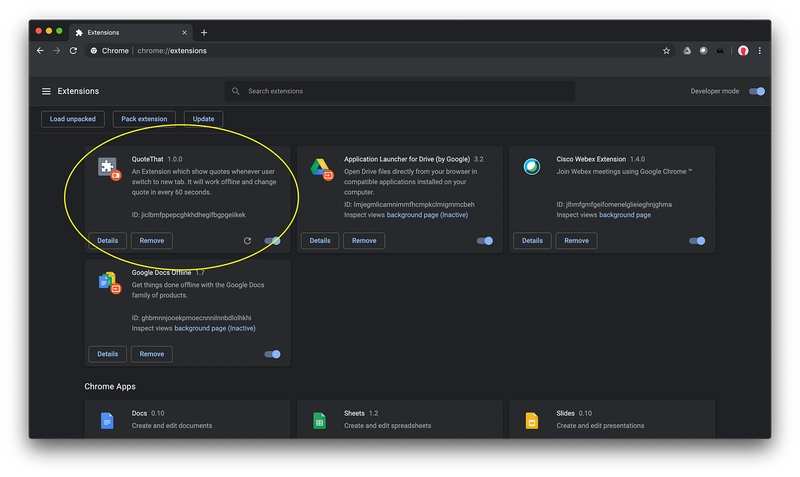The height and width of the screenshot is (477, 800).
Task: Click the Google Docs Offline ID text
Action: [191, 318]
